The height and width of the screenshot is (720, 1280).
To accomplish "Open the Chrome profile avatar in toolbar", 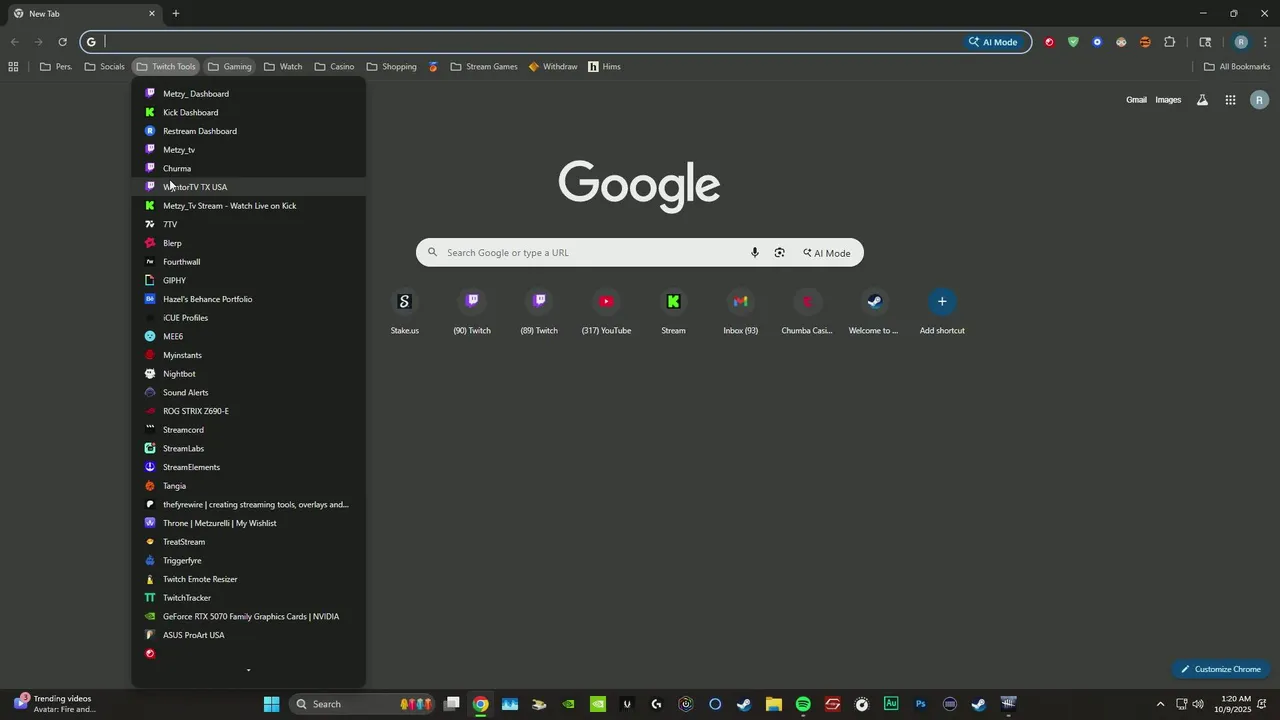I will 1241,42.
